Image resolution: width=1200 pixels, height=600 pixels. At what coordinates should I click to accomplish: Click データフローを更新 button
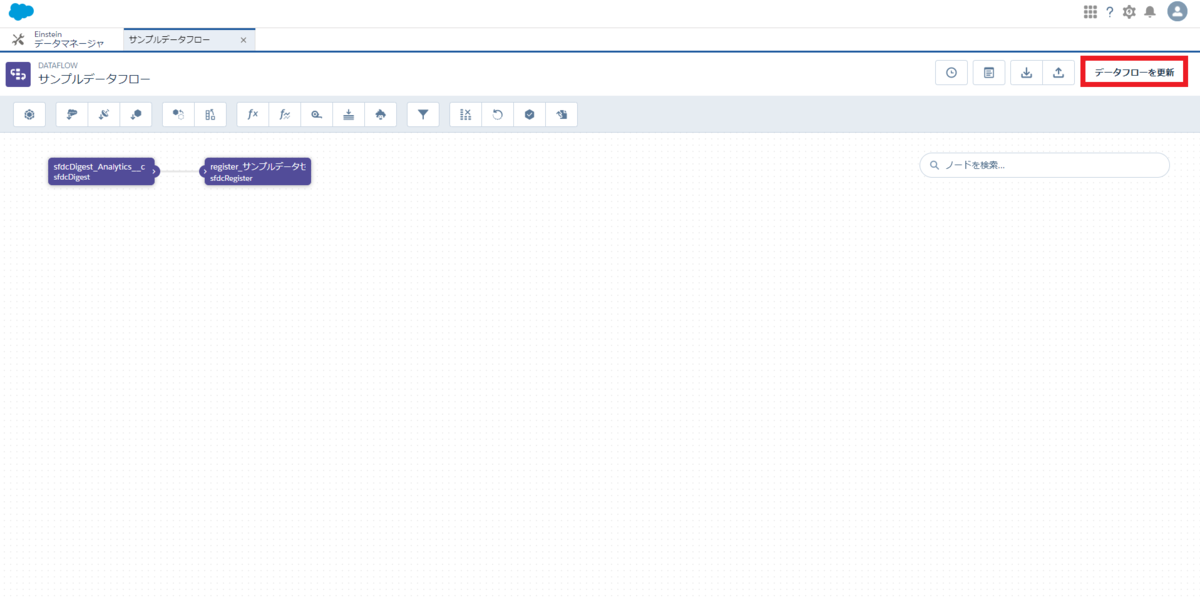tap(1134, 73)
